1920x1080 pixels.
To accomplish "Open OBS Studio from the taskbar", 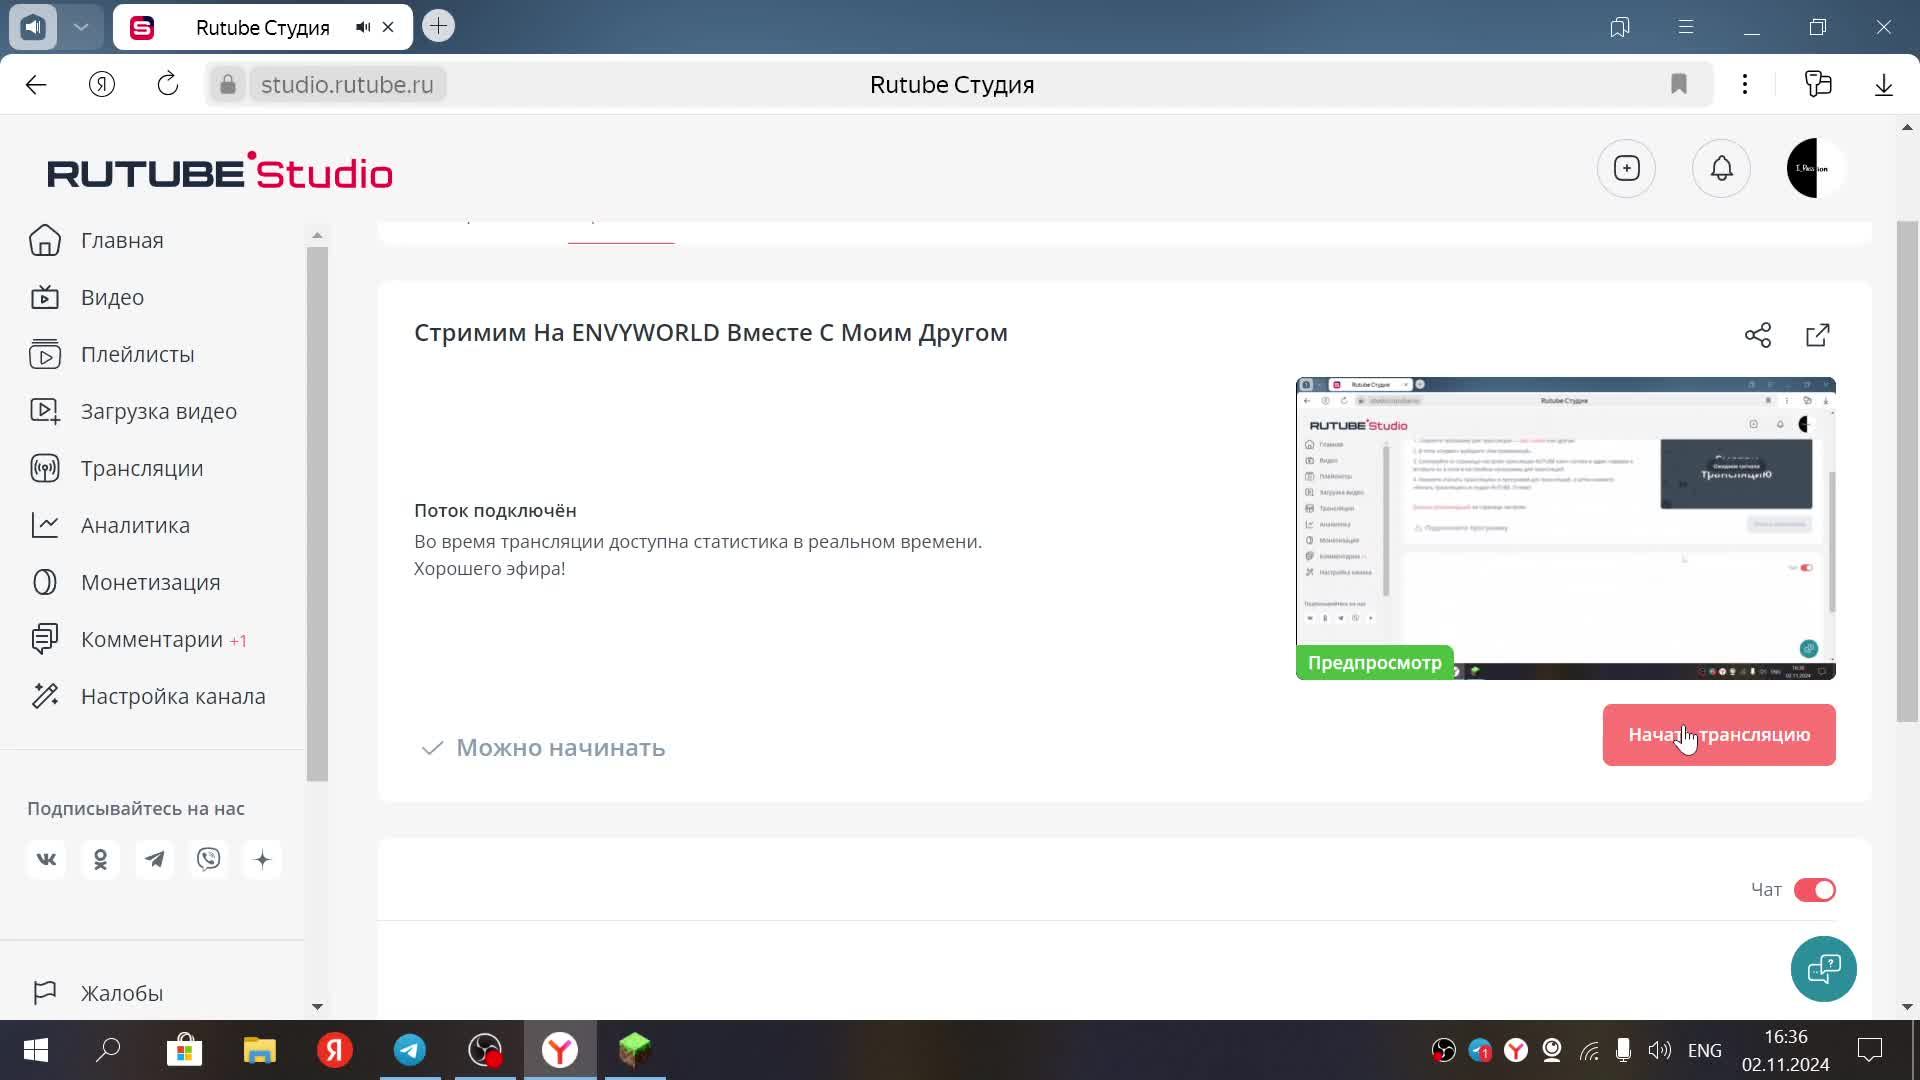I will (x=485, y=1050).
